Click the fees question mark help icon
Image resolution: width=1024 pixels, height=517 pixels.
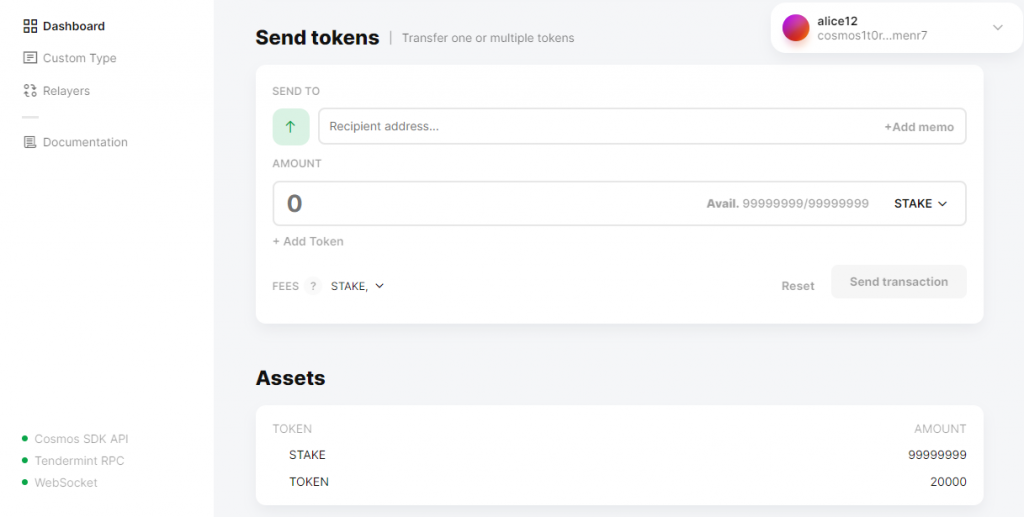313,286
